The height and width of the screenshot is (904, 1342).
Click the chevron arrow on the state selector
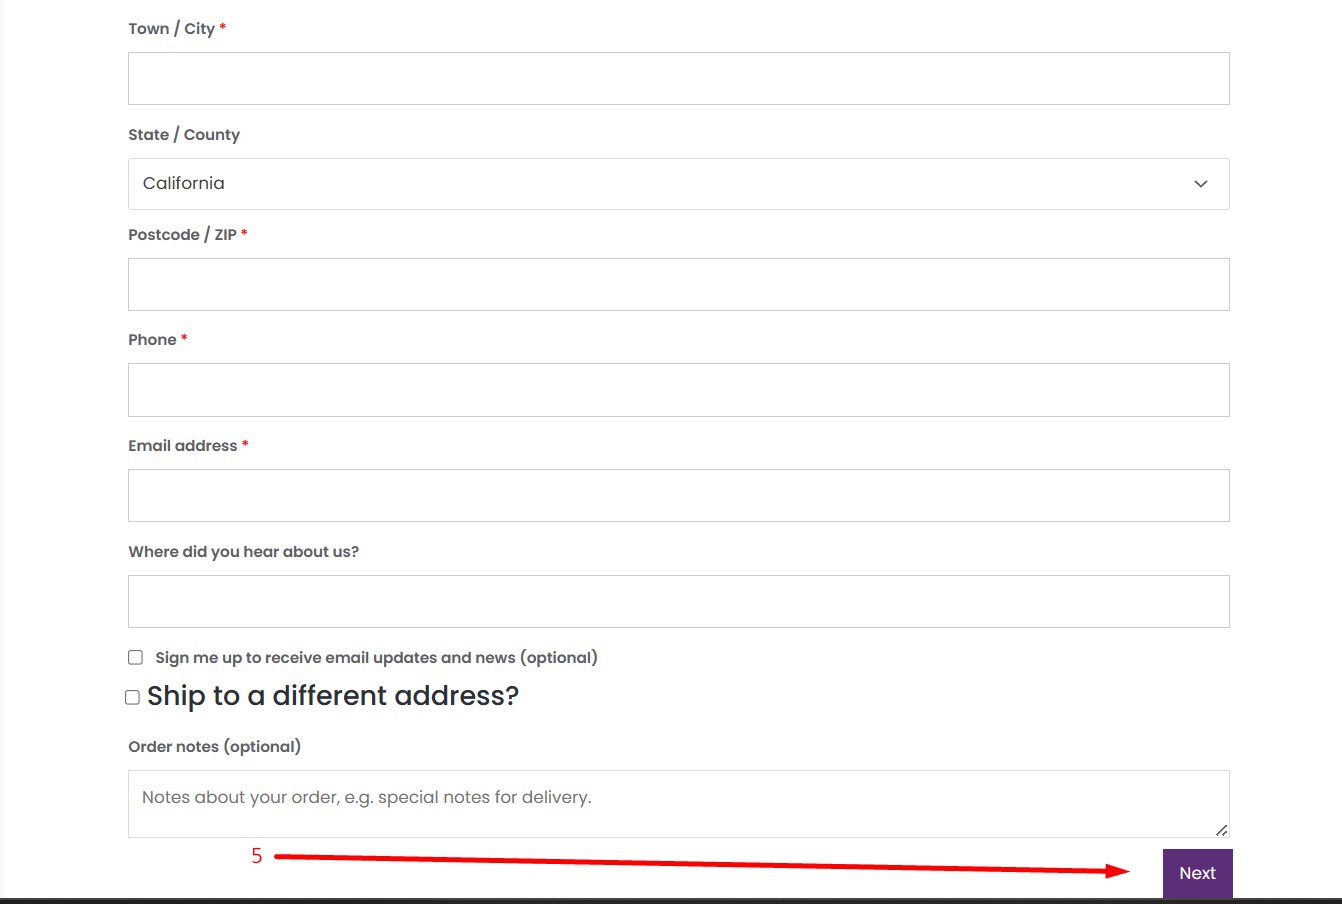click(x=1200, y=184)
